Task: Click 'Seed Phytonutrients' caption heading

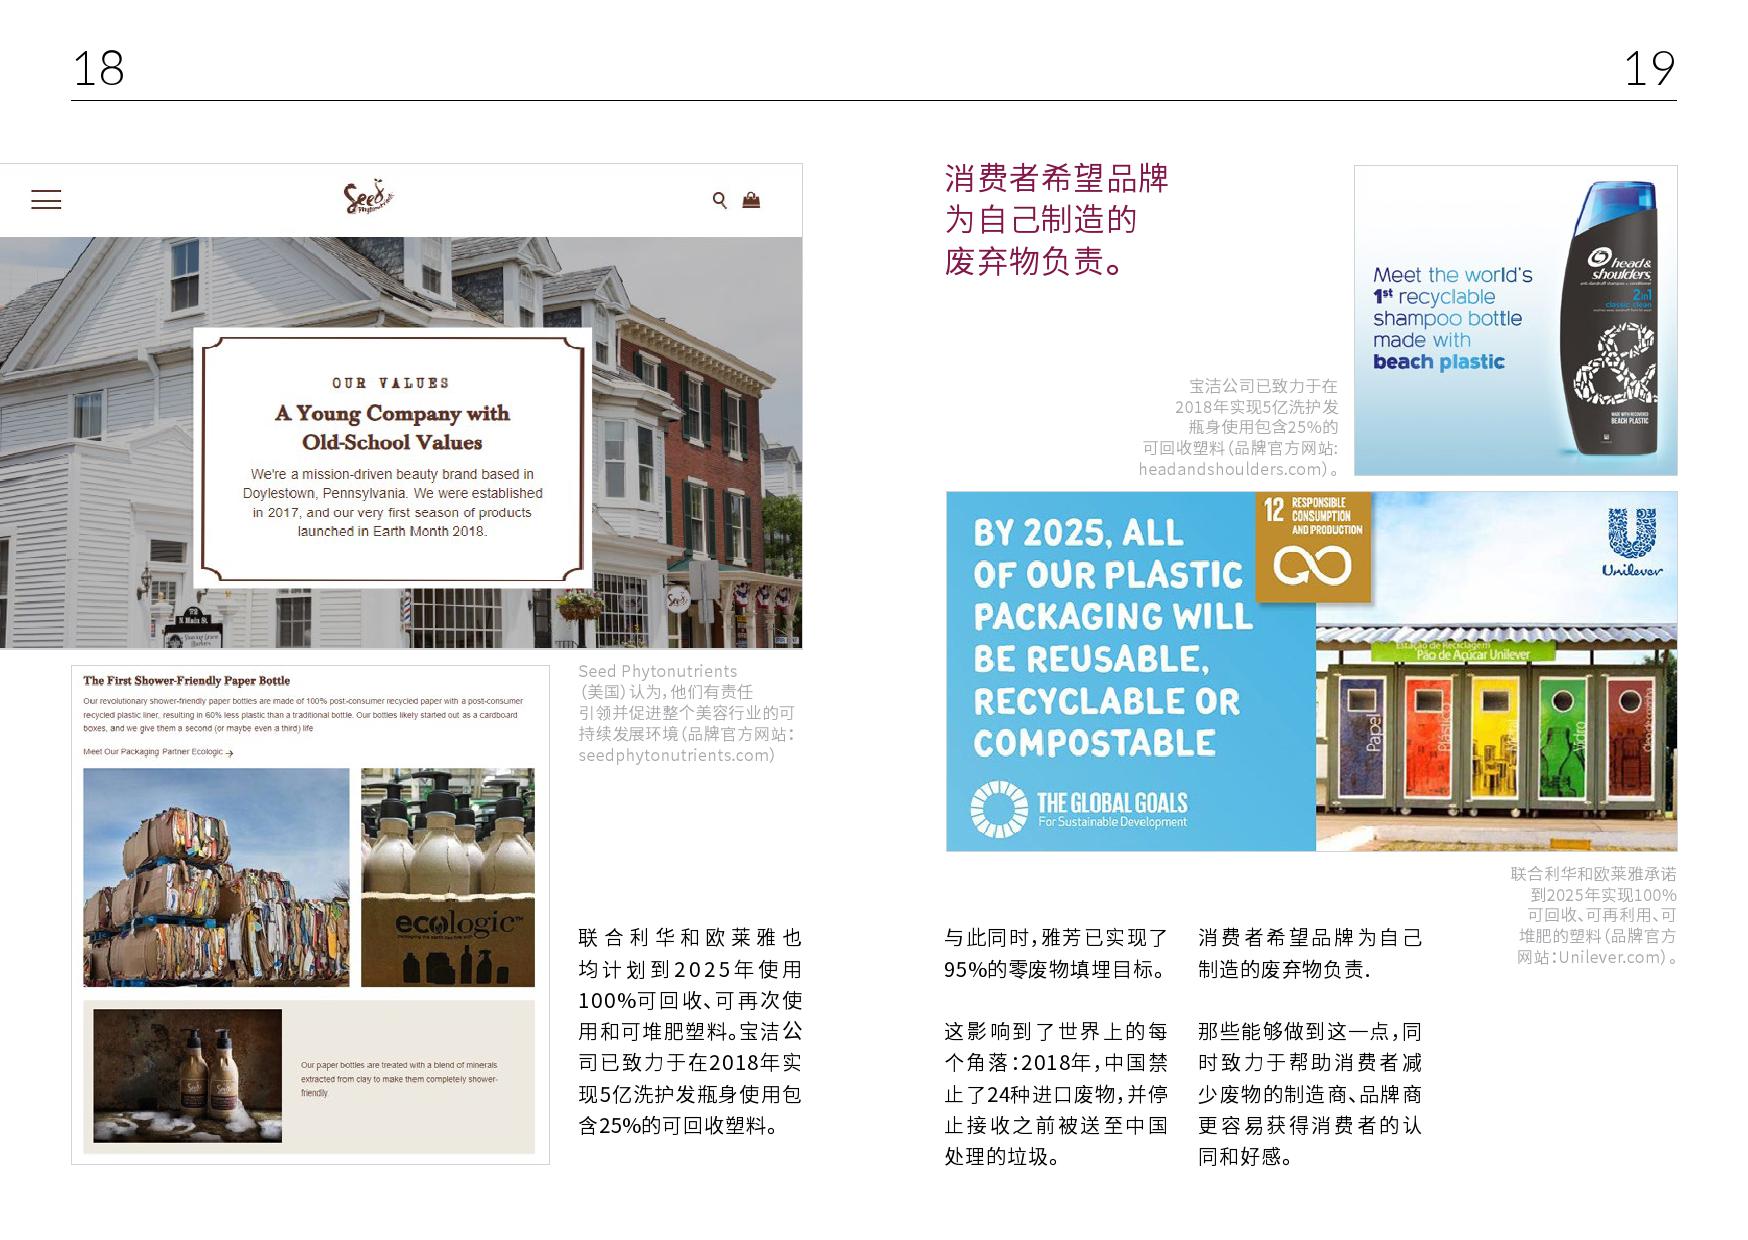Action: (657, 672)
